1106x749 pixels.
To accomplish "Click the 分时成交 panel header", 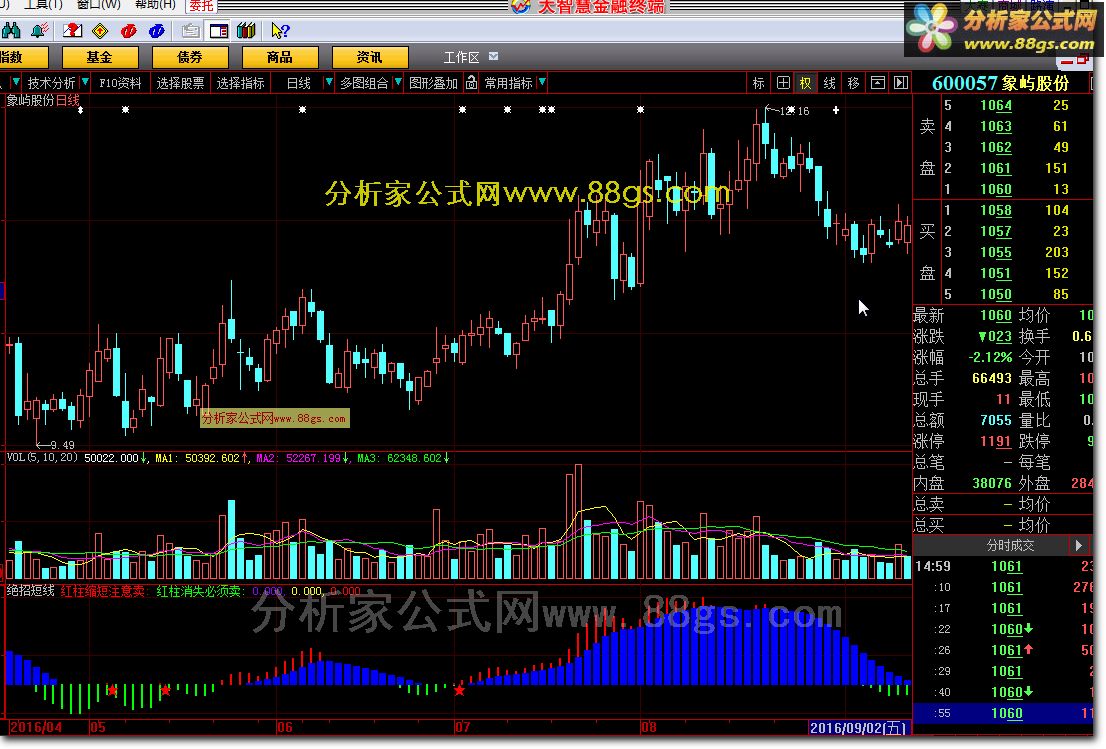I will [1010, 545].
